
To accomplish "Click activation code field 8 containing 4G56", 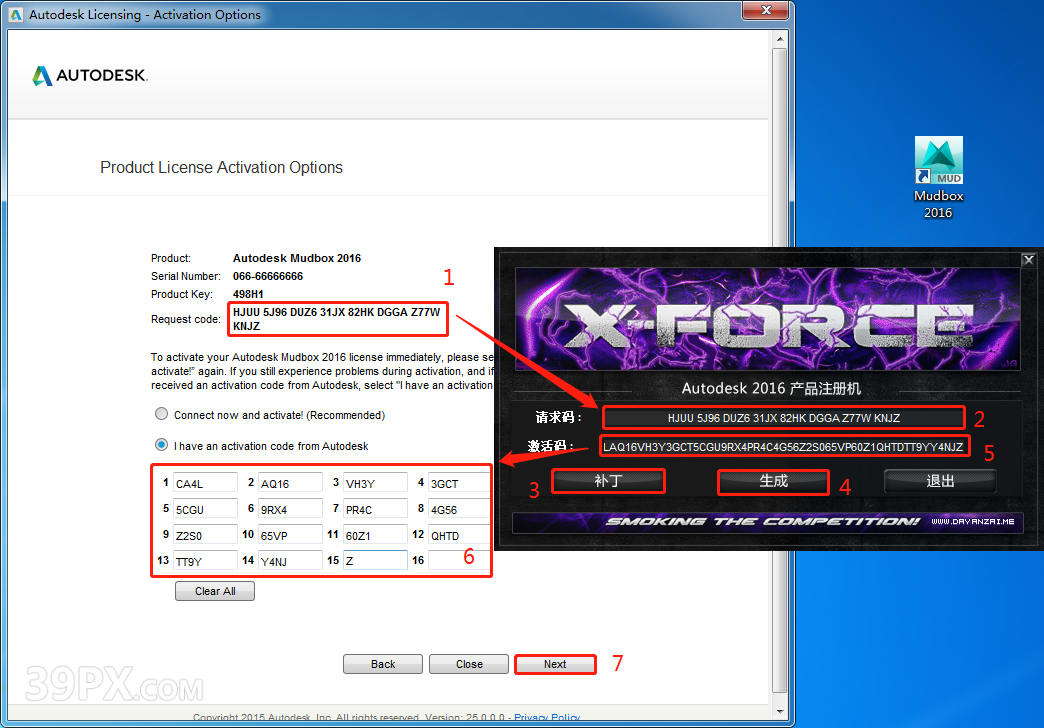I will 459,510.
